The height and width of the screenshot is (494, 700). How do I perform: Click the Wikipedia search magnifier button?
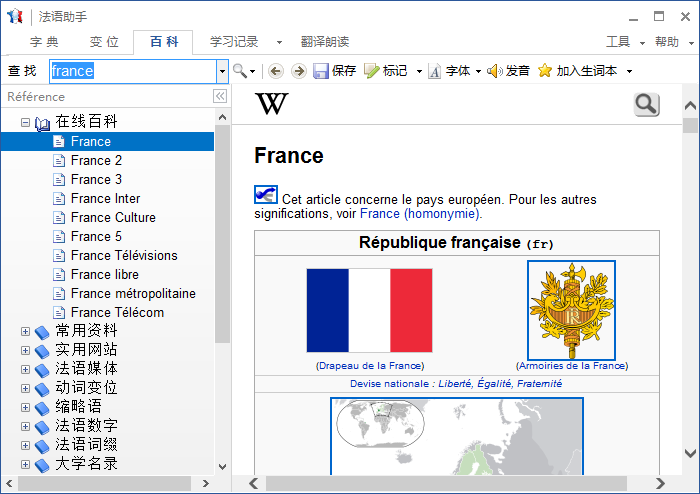click(x=646, y=105)
